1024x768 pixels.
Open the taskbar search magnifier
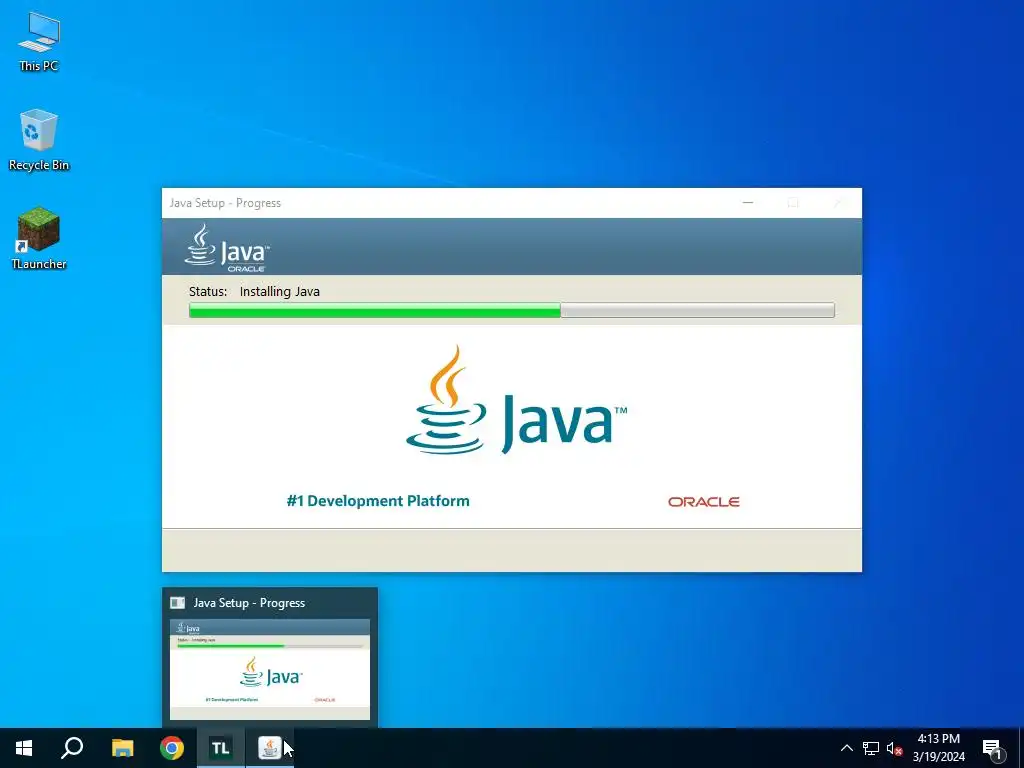coord(72,748)
